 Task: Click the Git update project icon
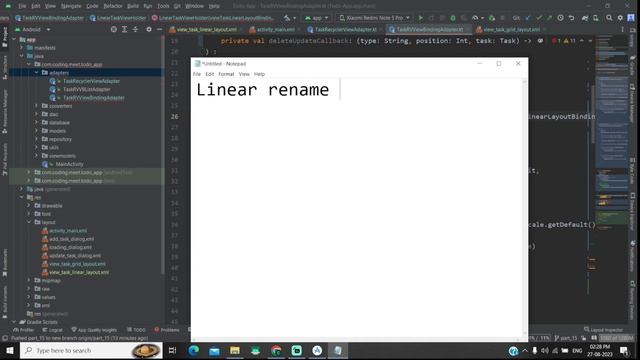click(528, 18)
